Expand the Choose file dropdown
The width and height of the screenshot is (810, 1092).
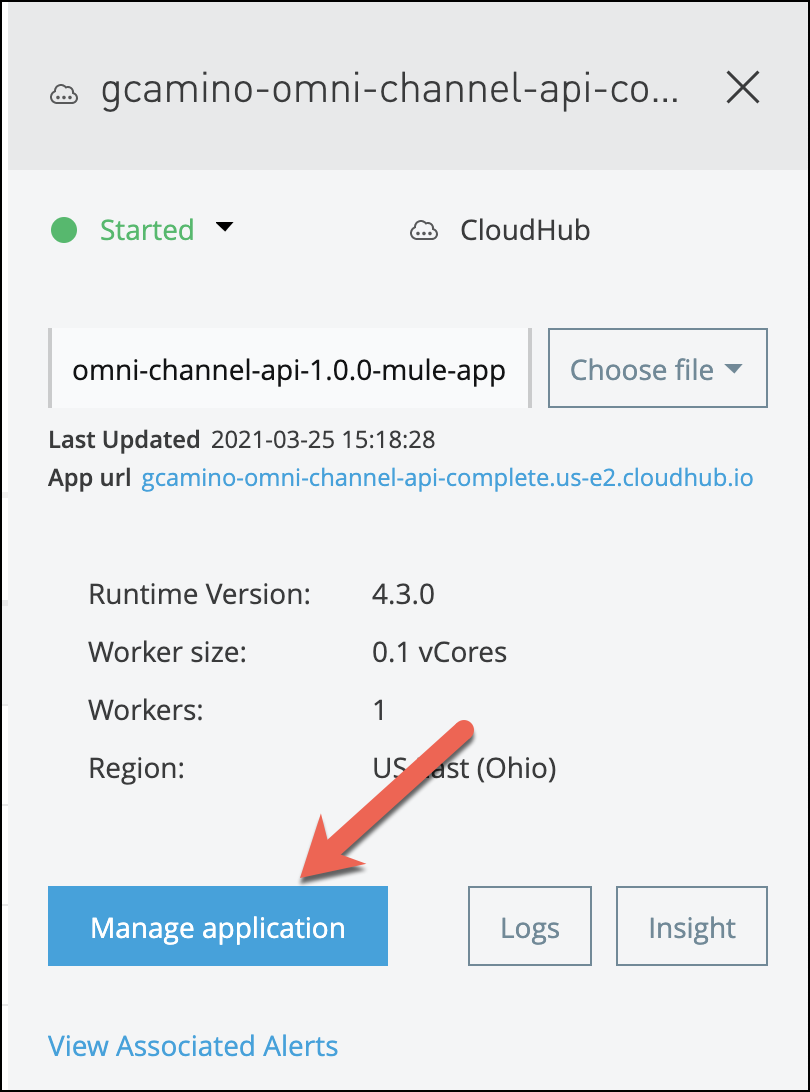pos(657,368)
